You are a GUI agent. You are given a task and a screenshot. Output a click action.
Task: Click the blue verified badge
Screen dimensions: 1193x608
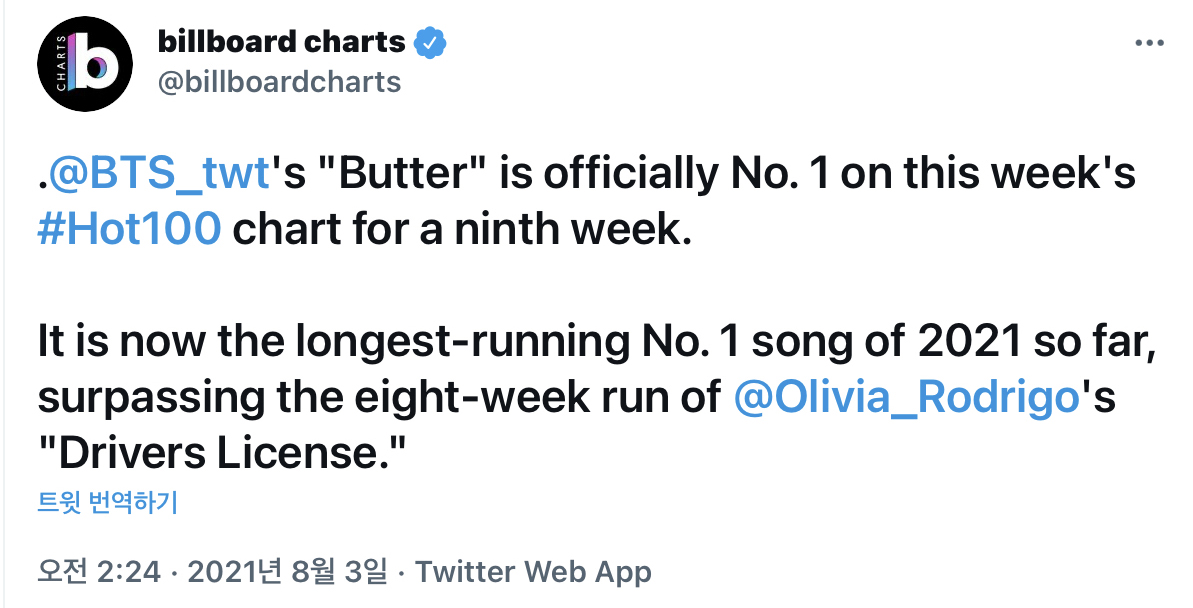(430, 43)
